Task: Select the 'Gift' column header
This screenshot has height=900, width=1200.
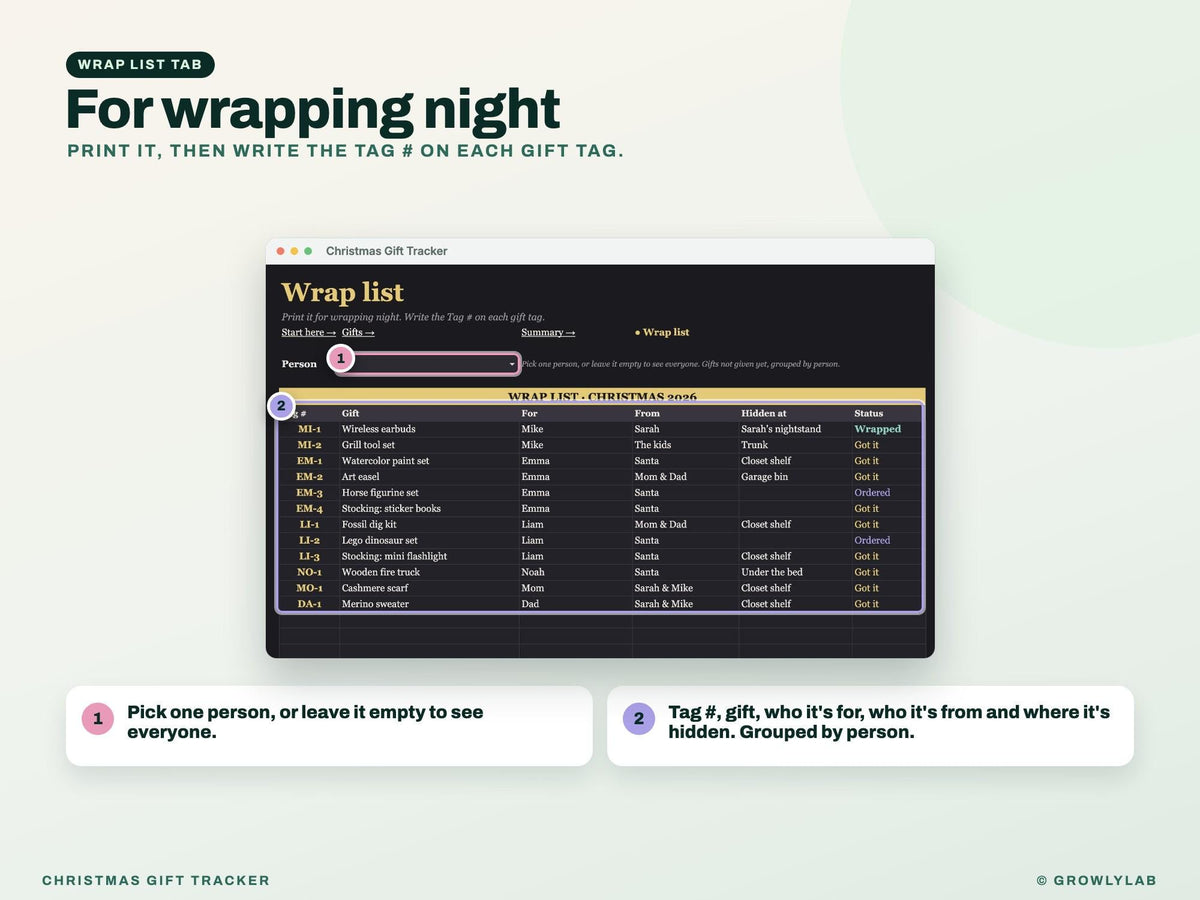Action: tap(351, 413)
